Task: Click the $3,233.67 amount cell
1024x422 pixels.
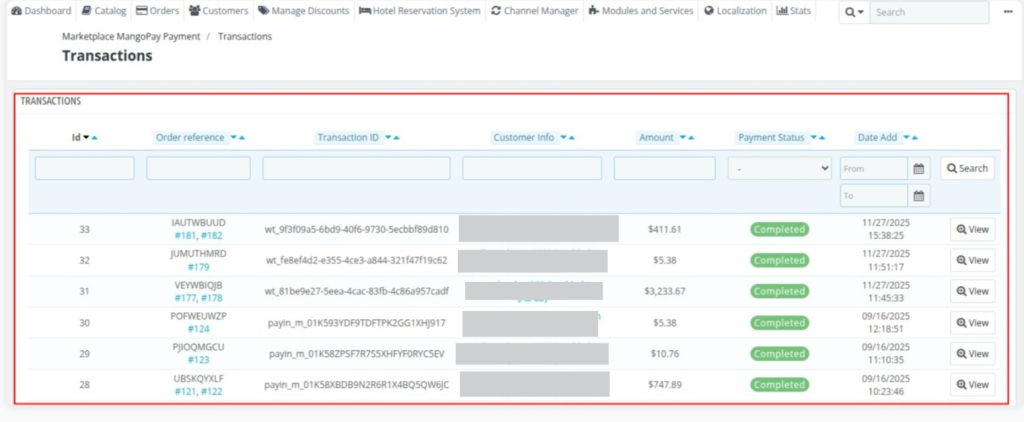Action: click(x=665, y=291)
